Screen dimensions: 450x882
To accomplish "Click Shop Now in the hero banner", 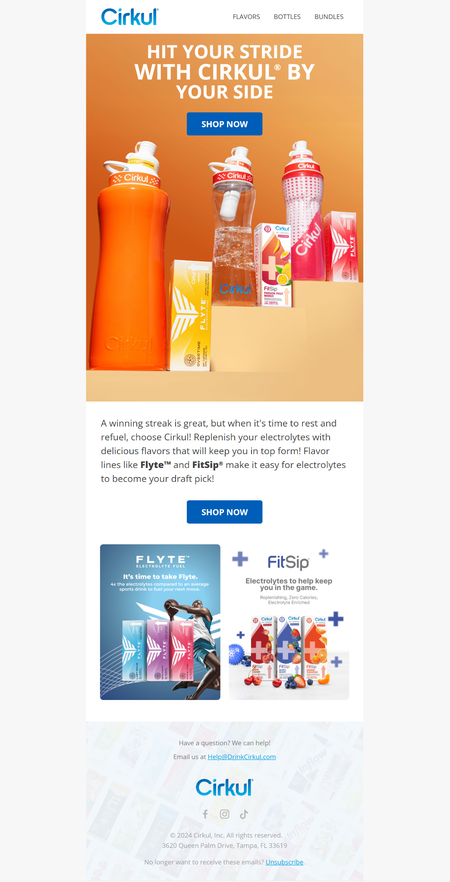I will 224,124.
